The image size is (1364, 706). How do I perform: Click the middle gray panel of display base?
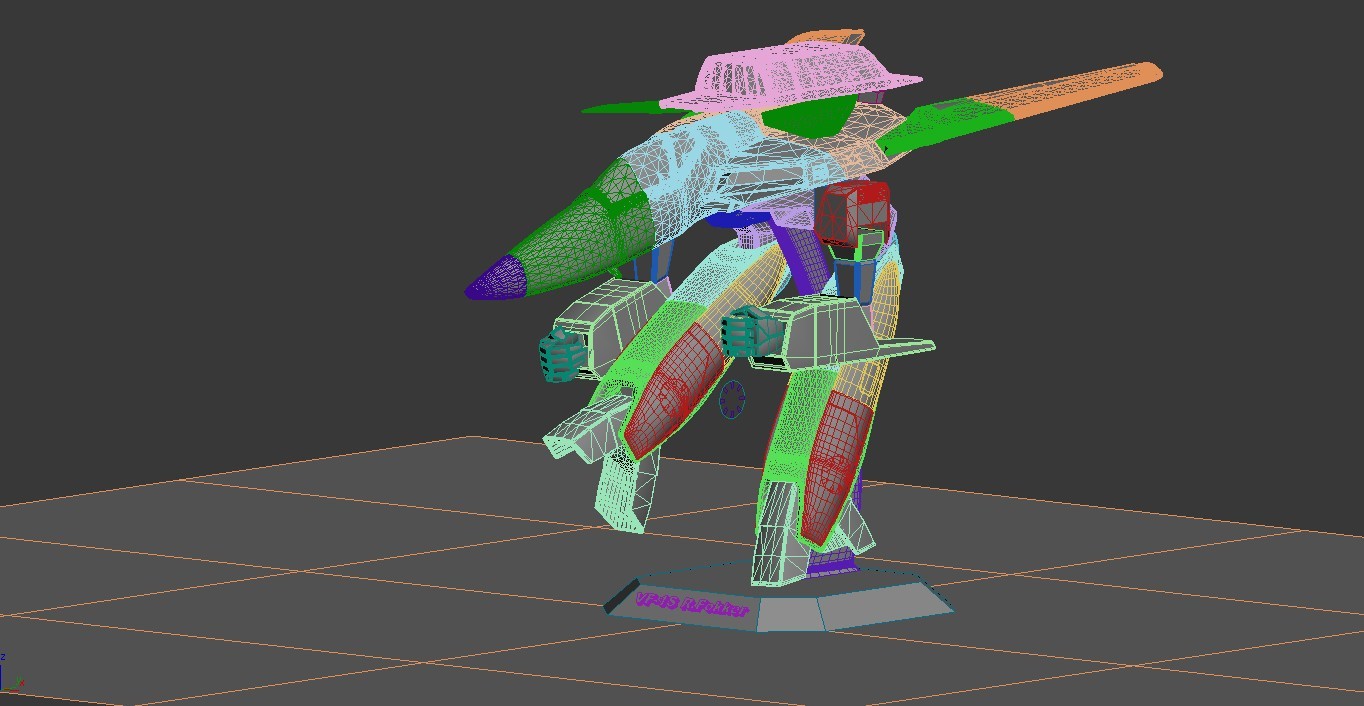(789, 613)
